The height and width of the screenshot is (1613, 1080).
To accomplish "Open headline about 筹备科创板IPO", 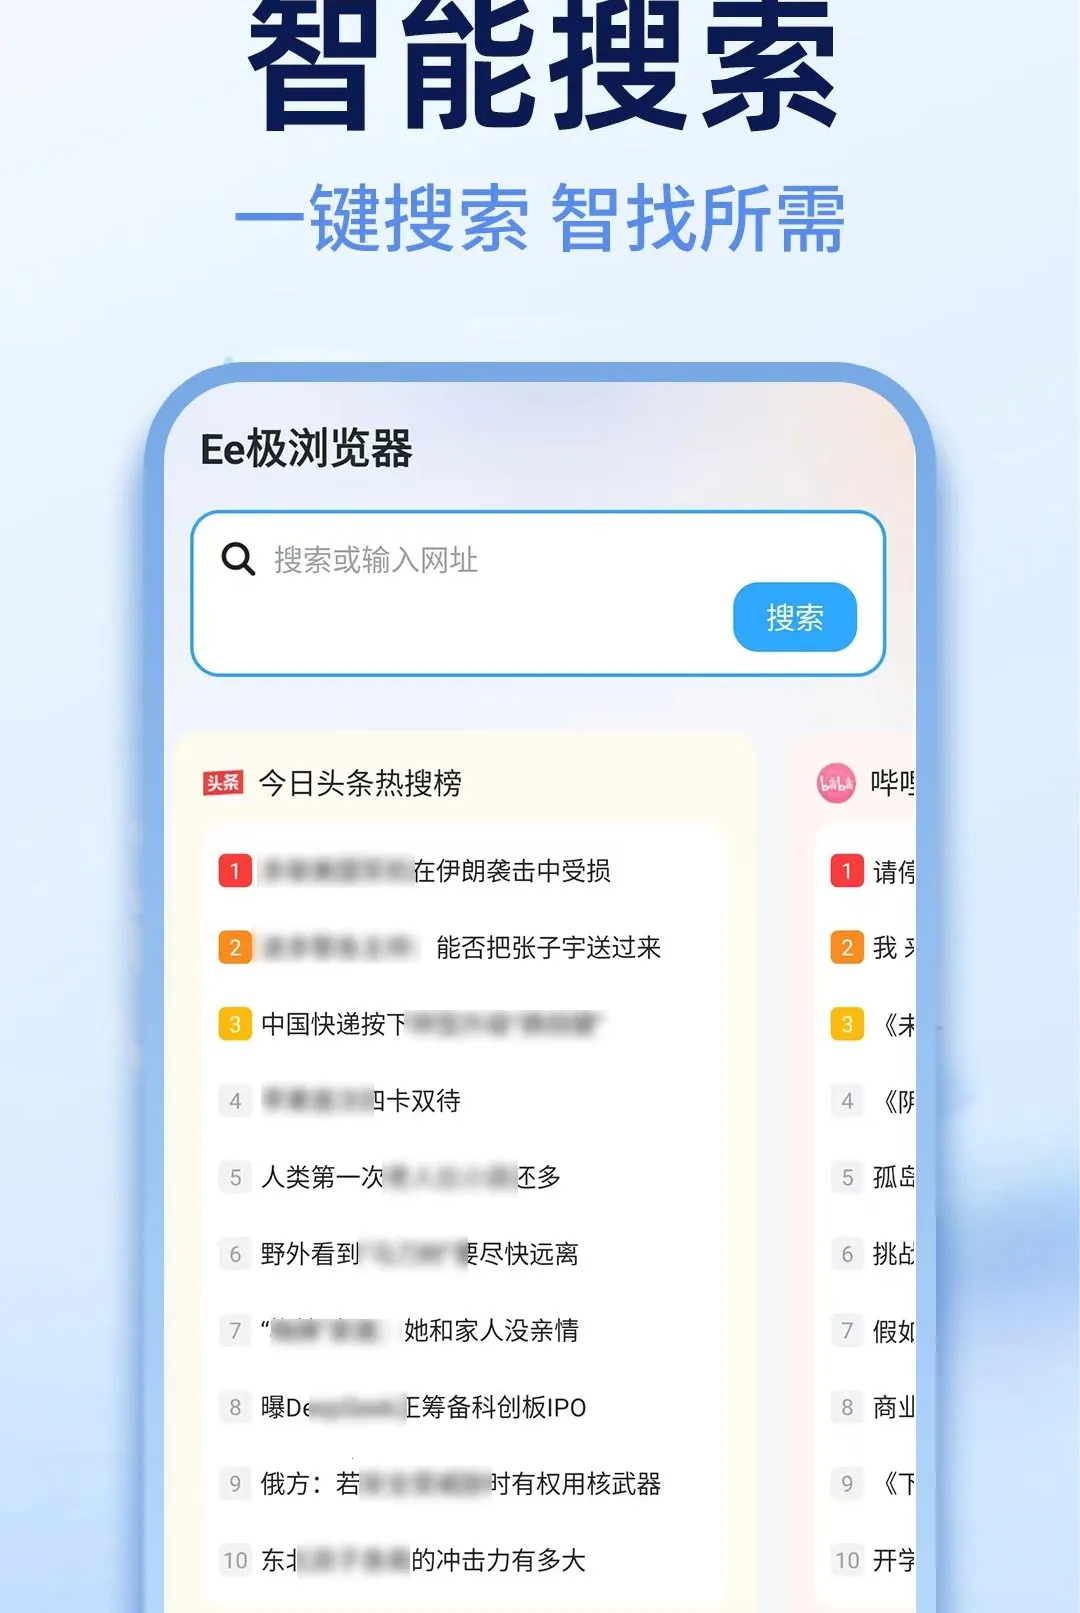I will [x=423, y=1407].
